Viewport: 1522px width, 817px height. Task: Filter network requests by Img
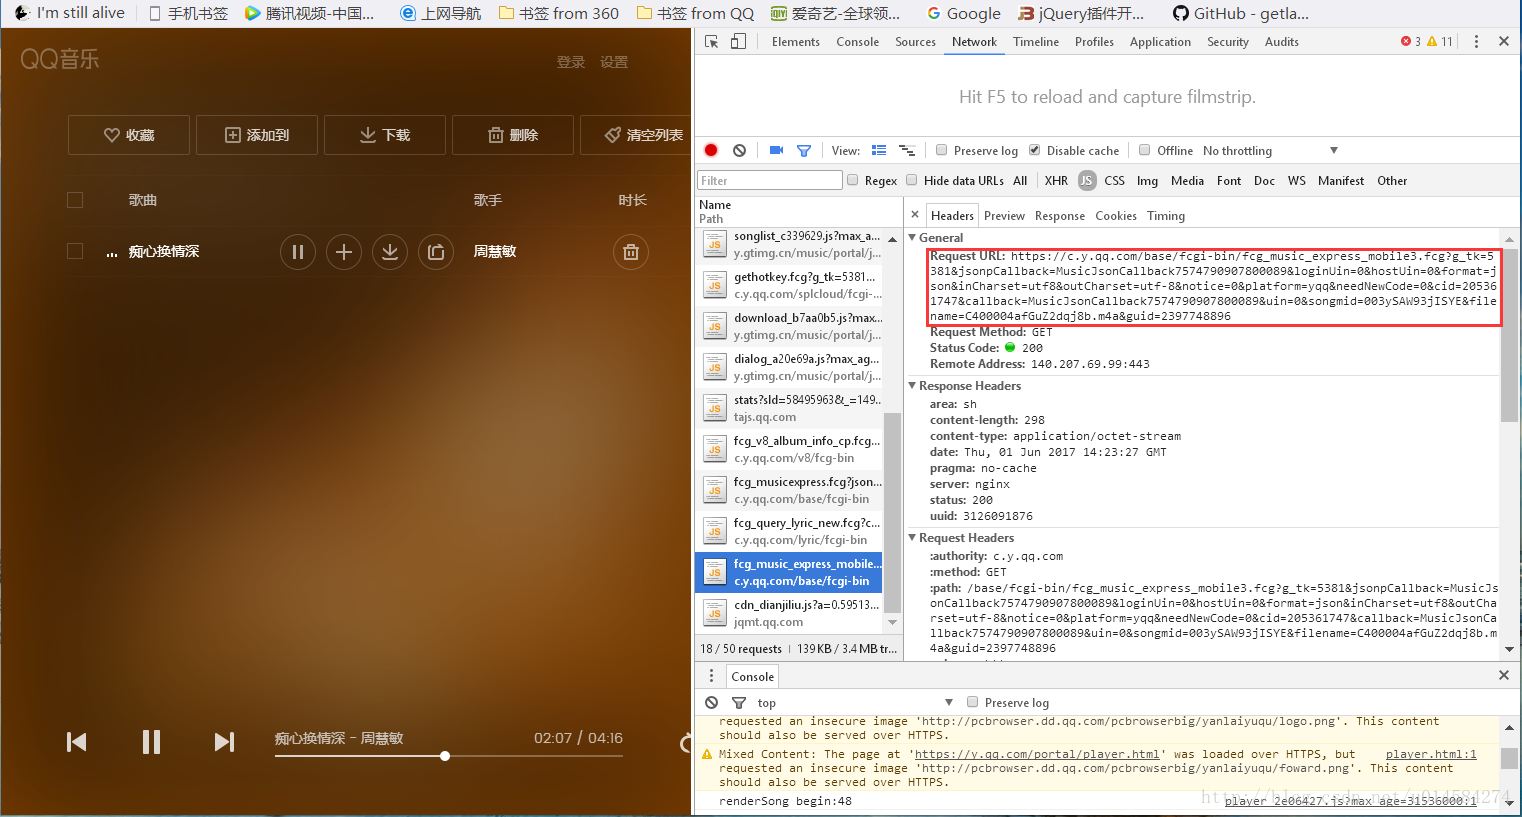coord(1147,181)
